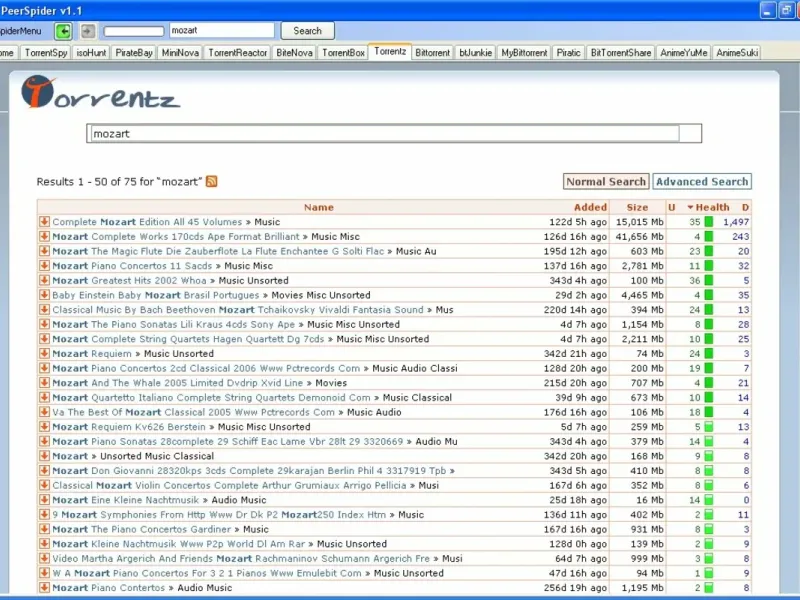Sort results by the Size column
800x600 pixels.
point(637,207)
